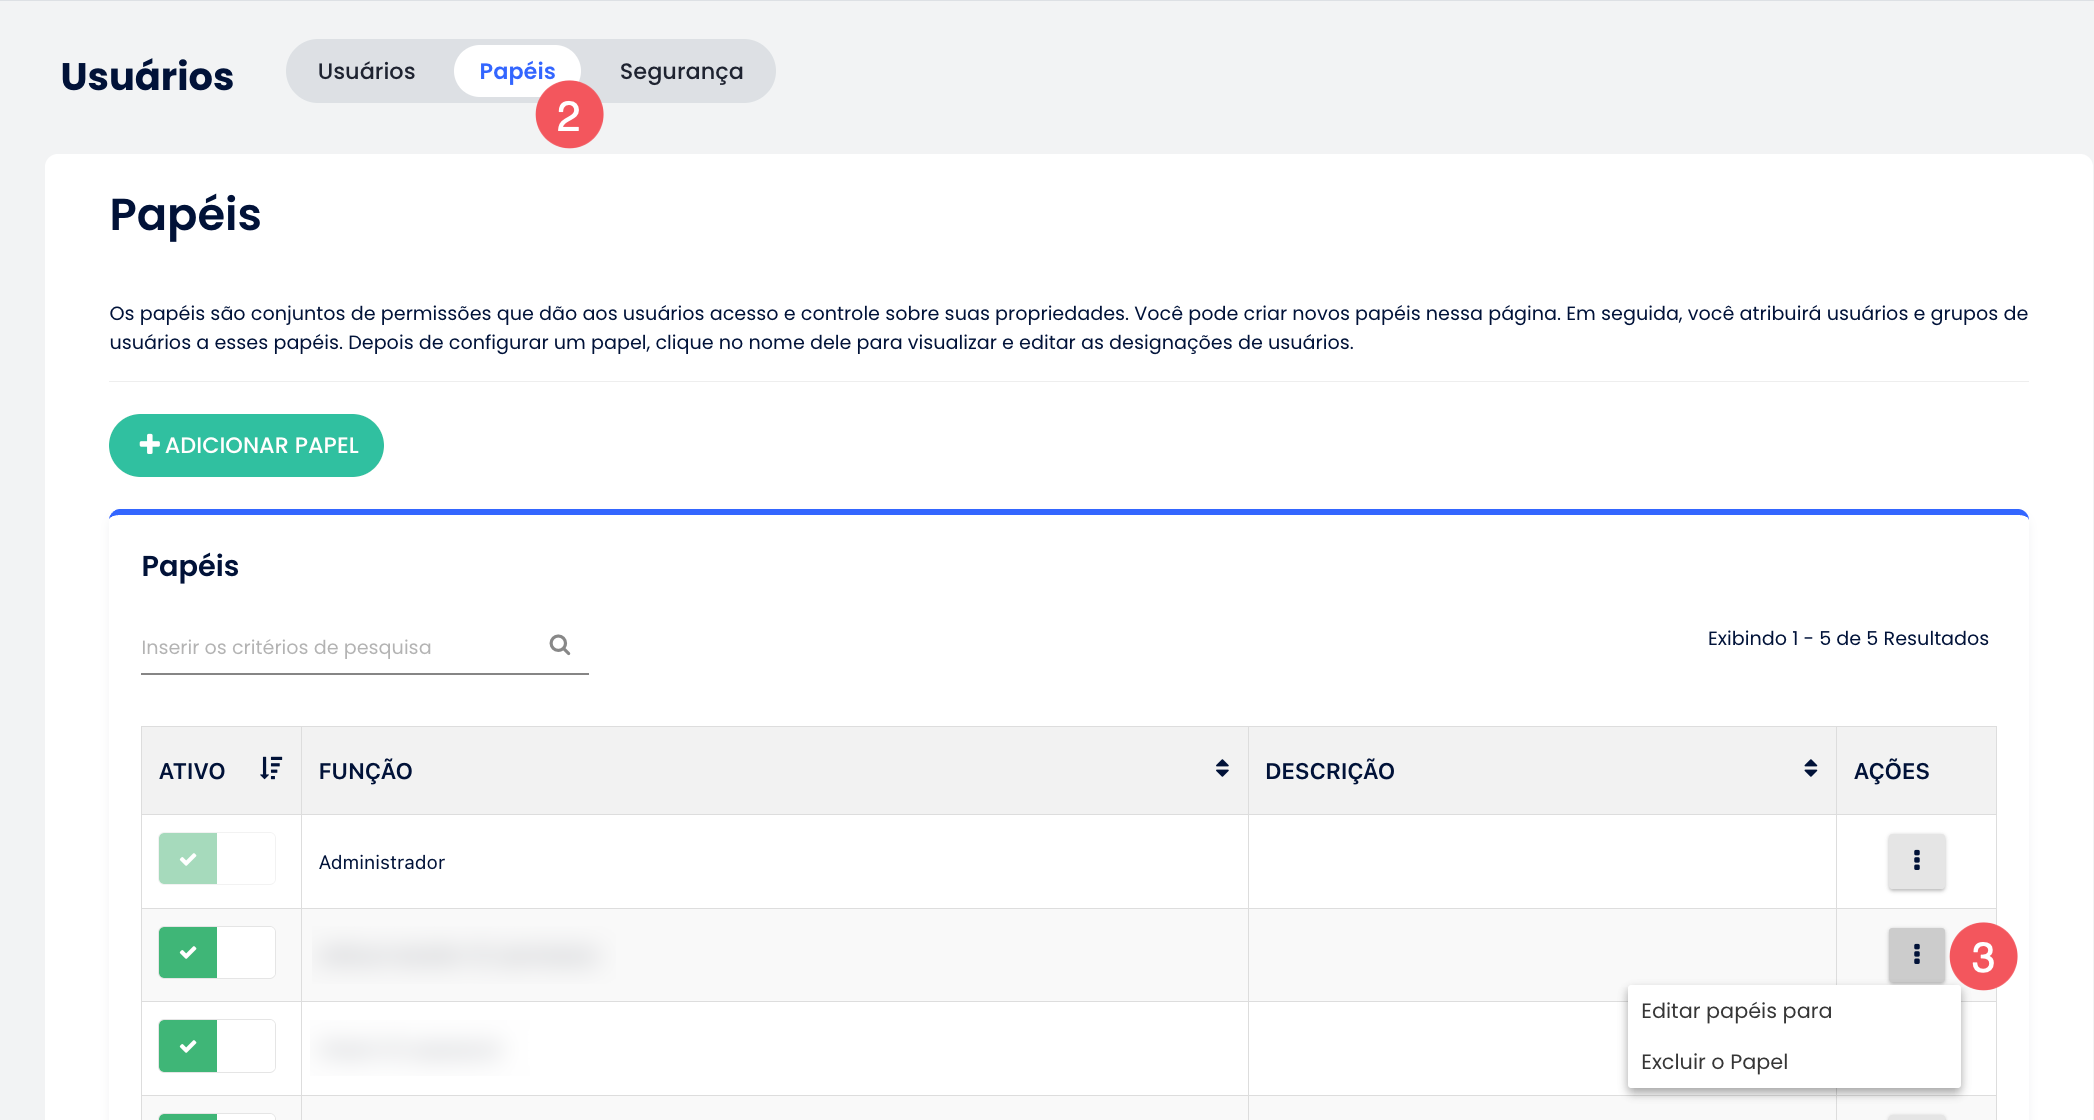Image resolution: width=2094 pixels, height=1120 pixels.
Task: Toggle third row active switch
Action: coord(217,1046)
